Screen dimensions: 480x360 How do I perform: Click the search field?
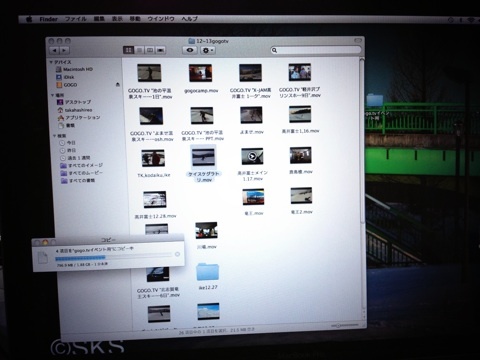pyautogui.click(x=316, y=50)
